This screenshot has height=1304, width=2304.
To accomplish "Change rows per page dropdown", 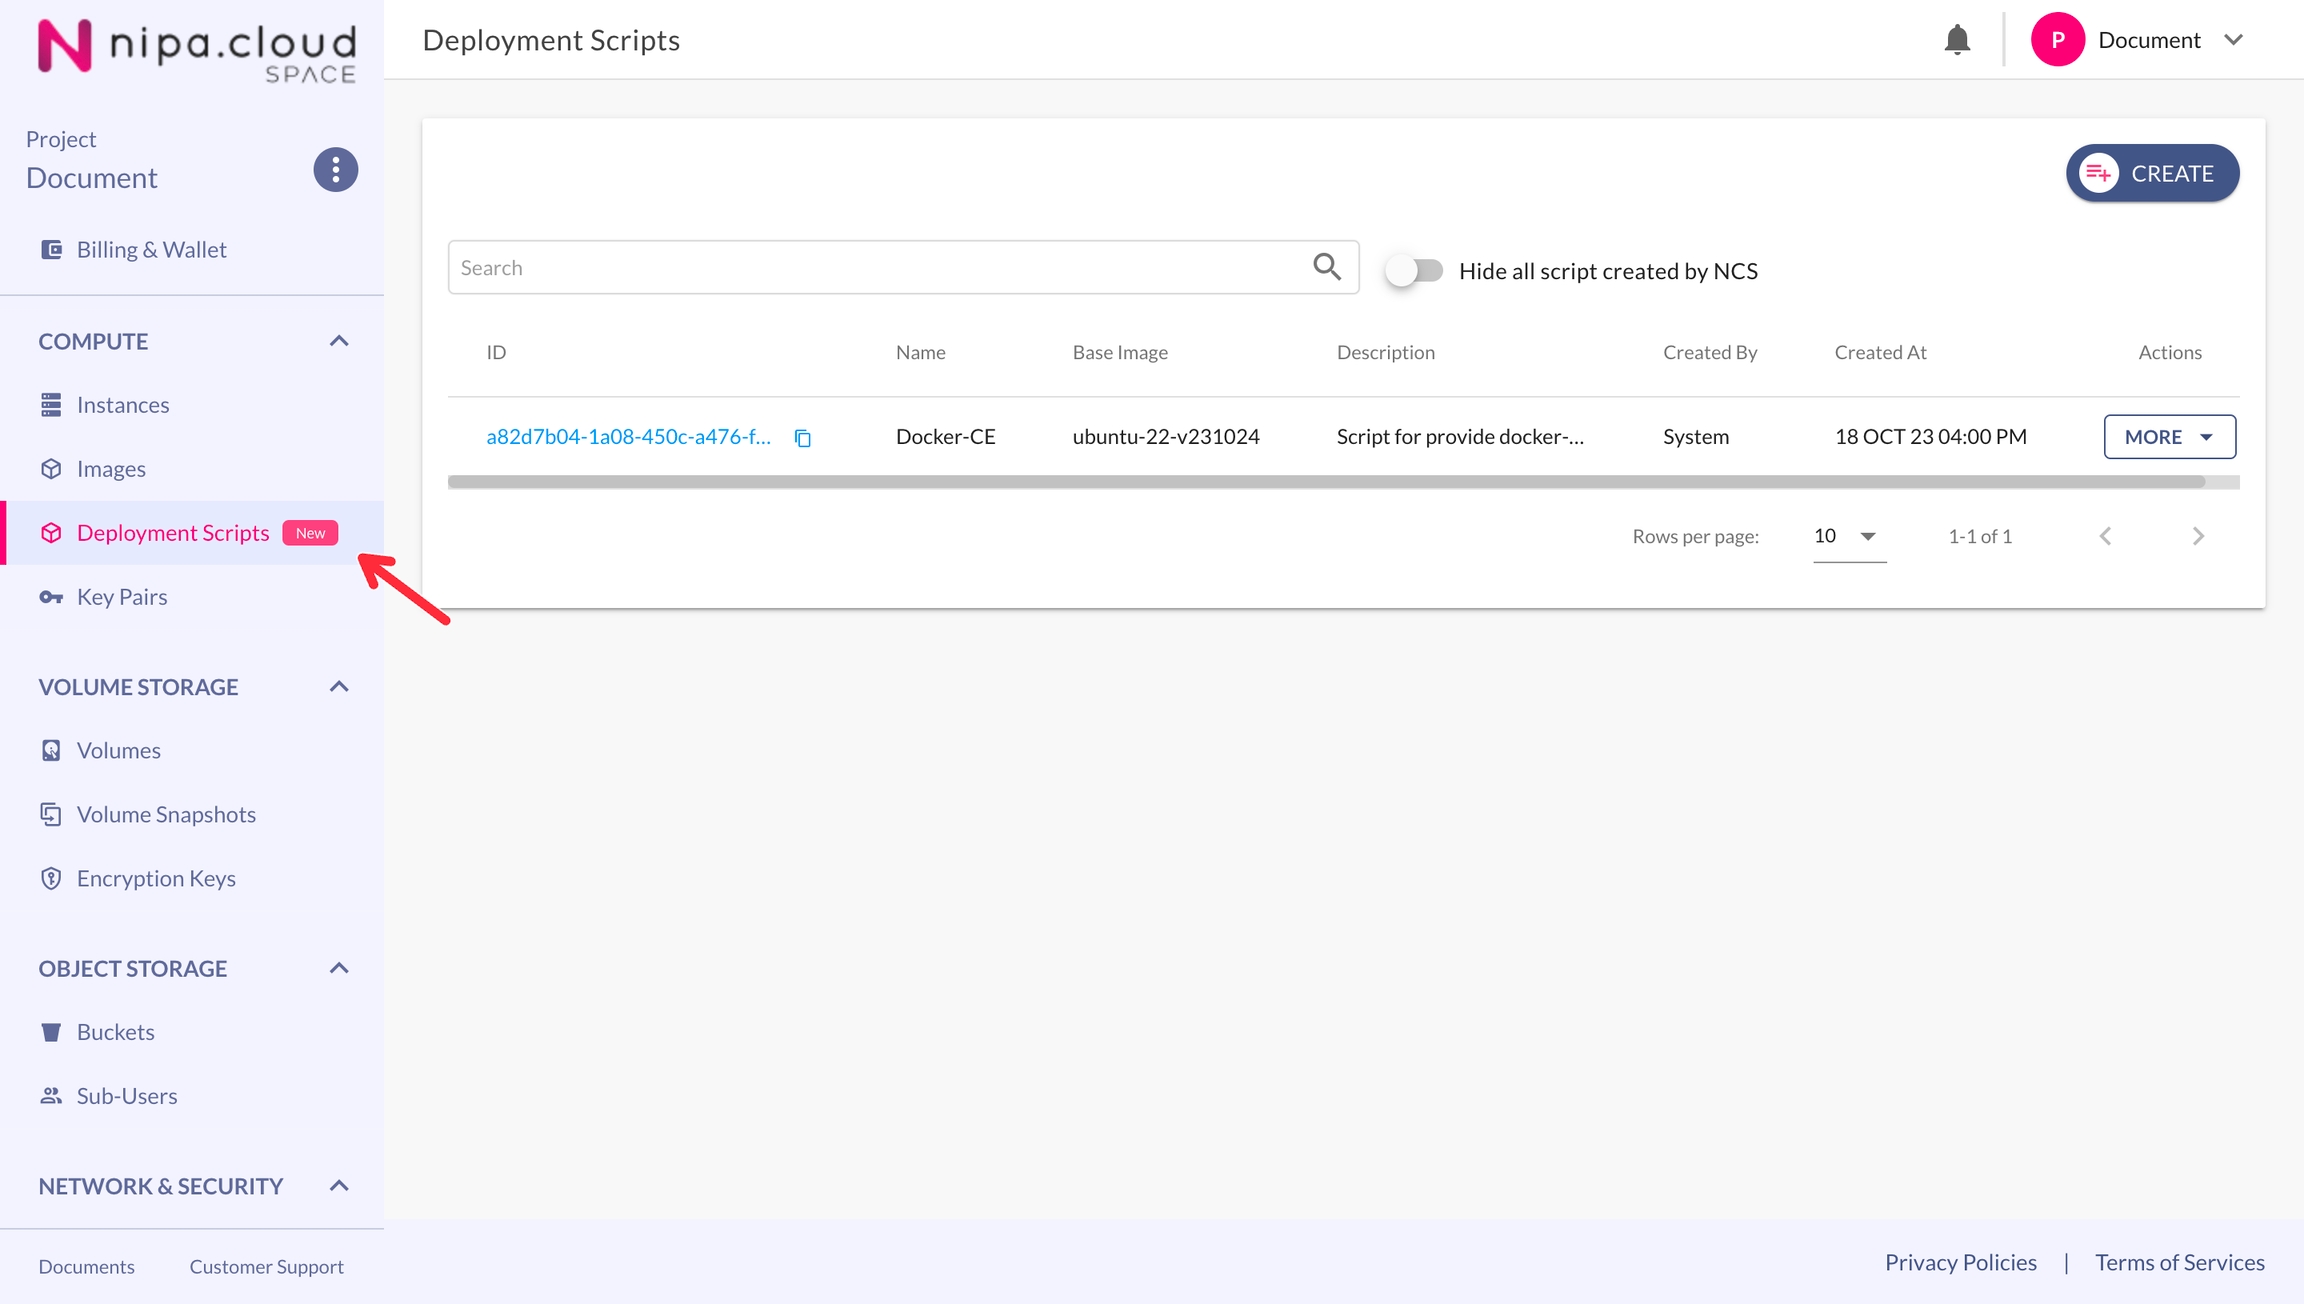I will 1848,536.
